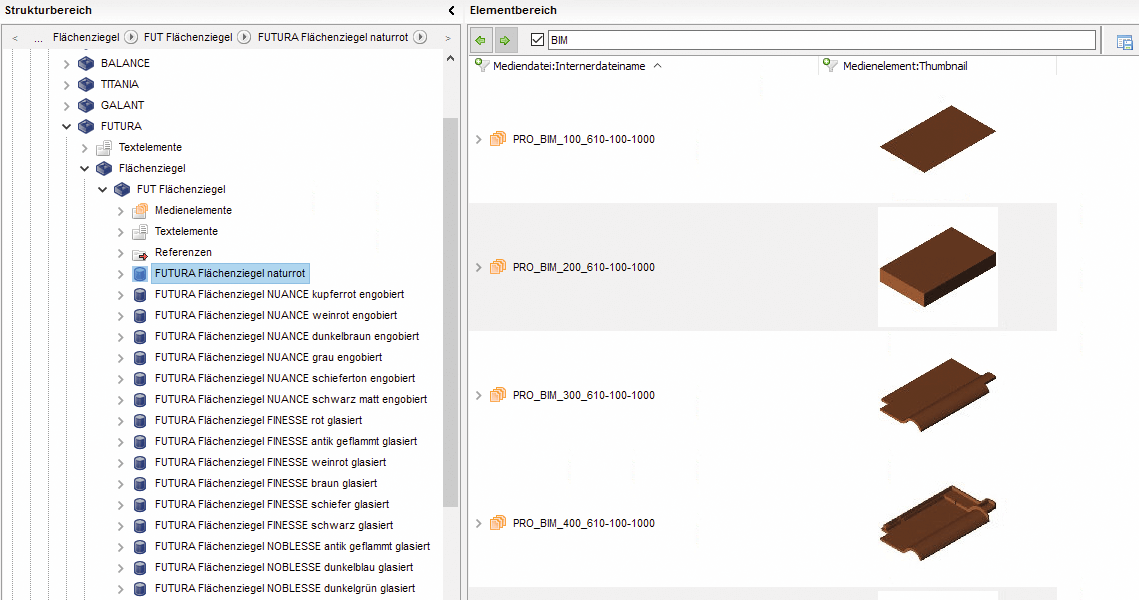Select FUTURA Flächenziegel NUANCE dunkelbraun engobiert
The width and height of the screenshot is (1140, 600).
point(287,337)
